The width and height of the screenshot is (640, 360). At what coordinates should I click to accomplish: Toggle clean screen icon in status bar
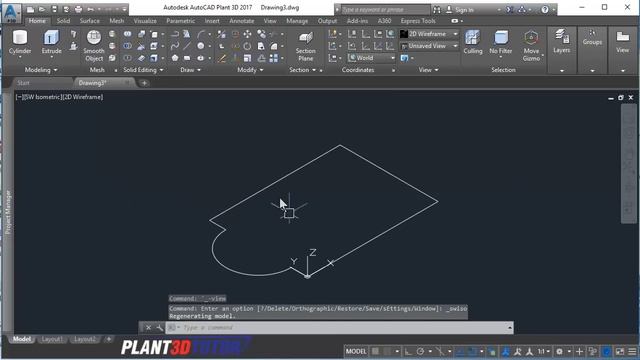click(620, 351)
